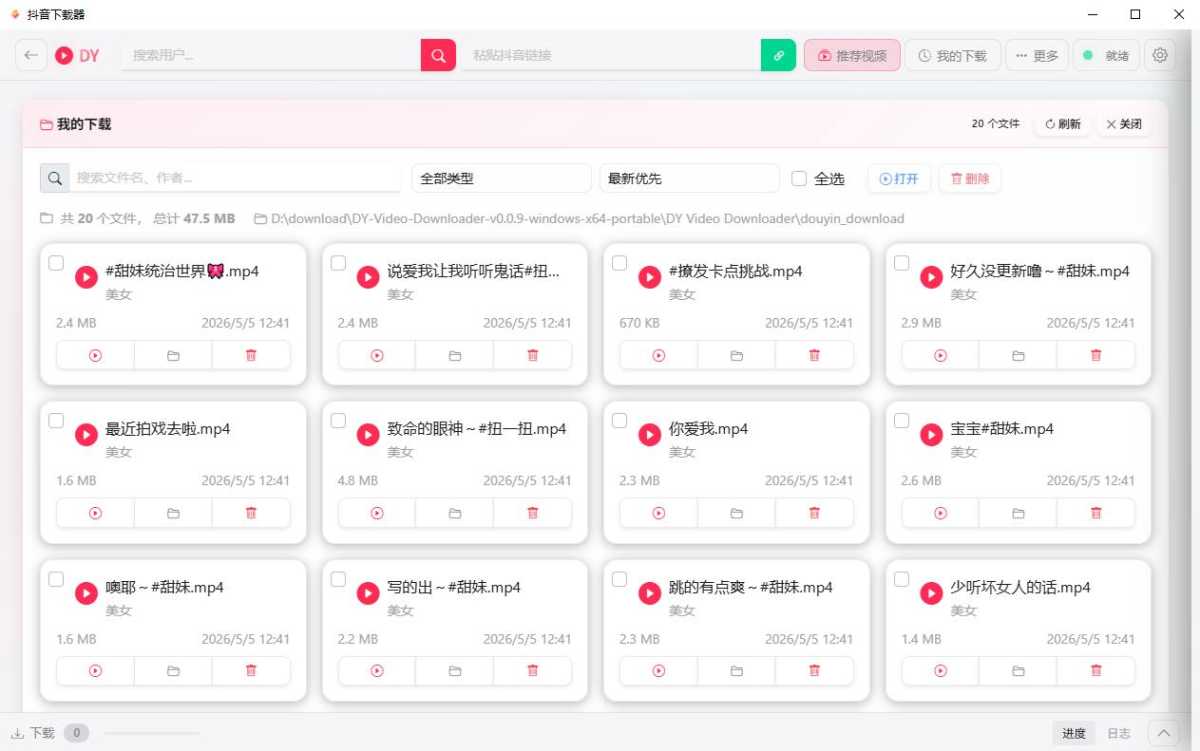Open the 全部类型 file type dropdown

click(x=501, y=178)
